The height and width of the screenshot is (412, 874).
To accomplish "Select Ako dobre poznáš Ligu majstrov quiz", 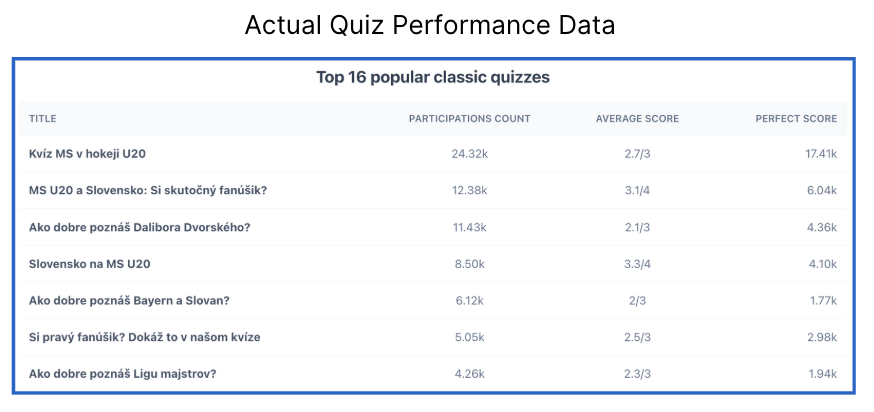I will tap(122, 374).
